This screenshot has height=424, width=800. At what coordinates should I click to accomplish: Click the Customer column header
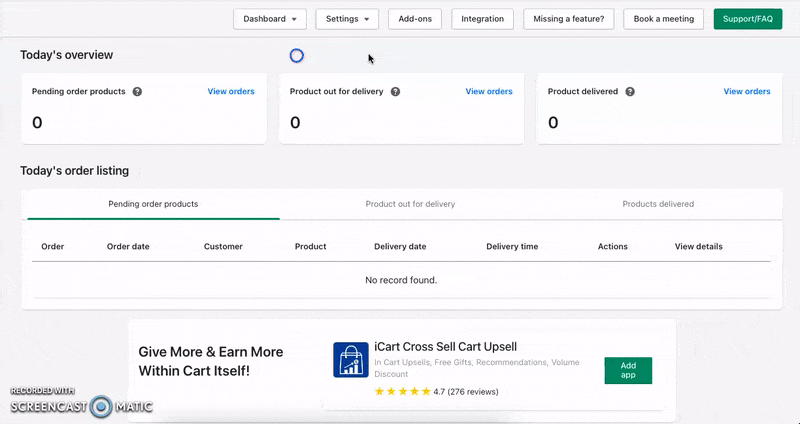click(x=223, y=246)
